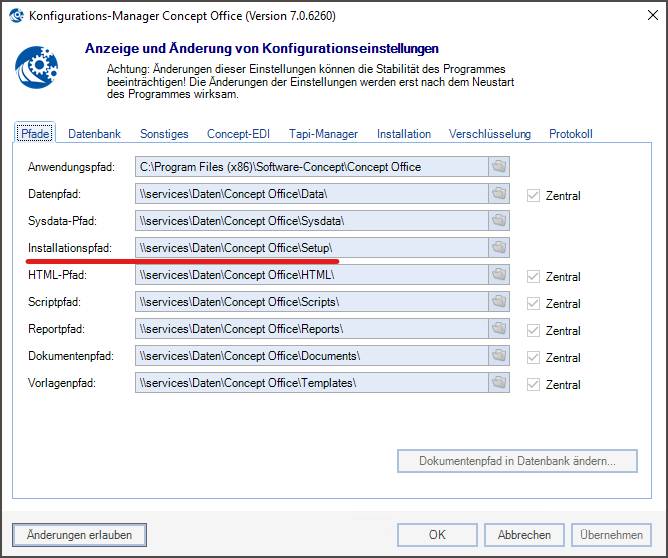Browse folder for Scriptpfad
668x558 pixels.
pos(499,302)
